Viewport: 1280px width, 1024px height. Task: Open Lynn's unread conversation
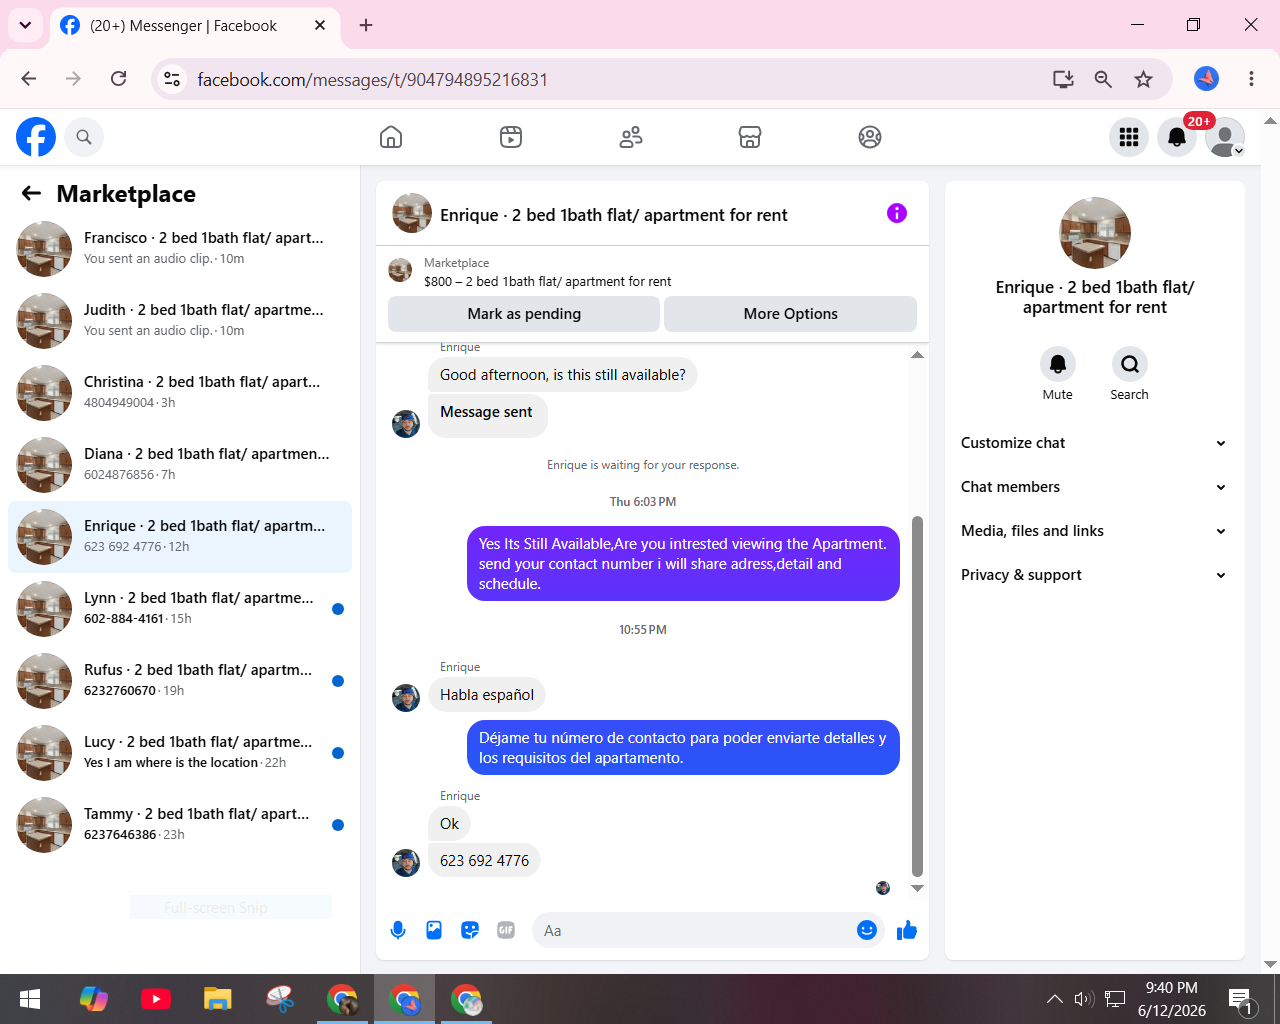(x=180, y=609)
